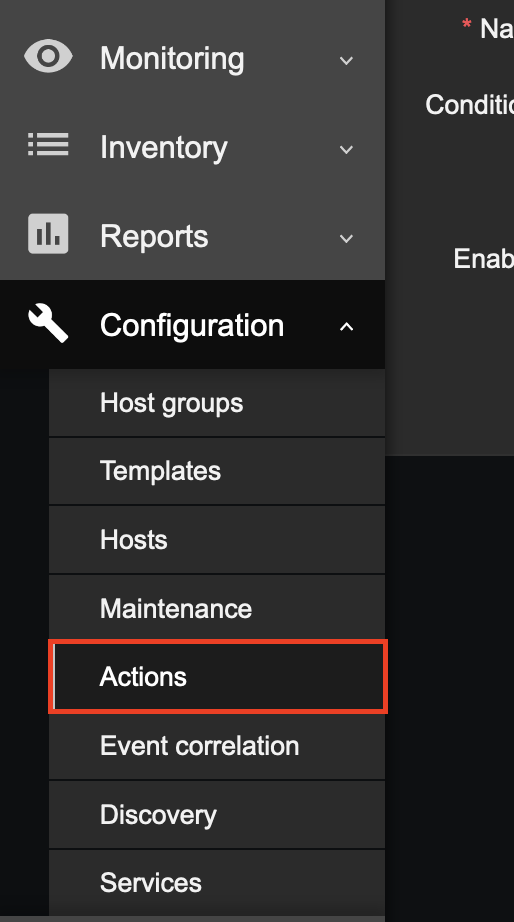The height and width of the screenshot is (922, 514).
Task: Click the Inventory list icon
Action: (x=48, y=145)
